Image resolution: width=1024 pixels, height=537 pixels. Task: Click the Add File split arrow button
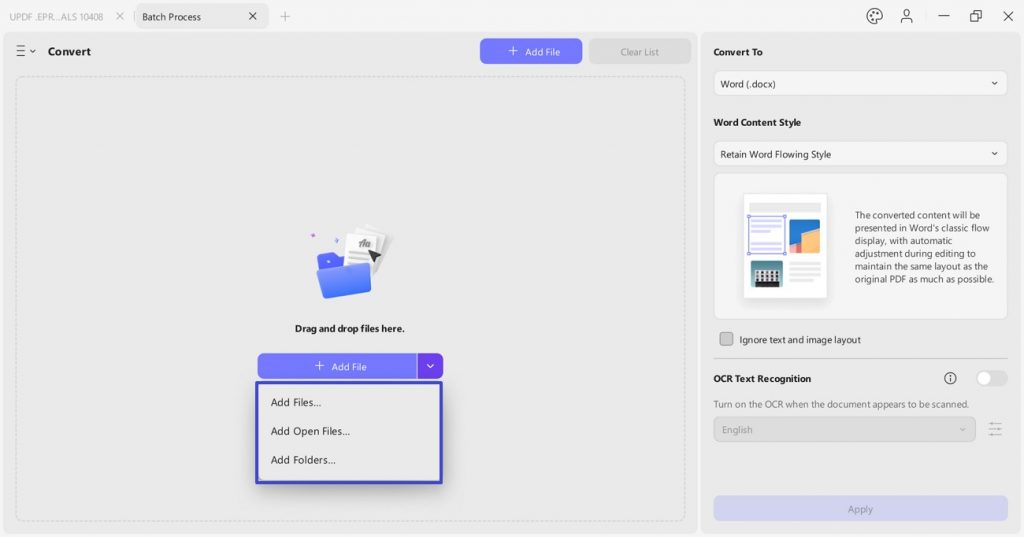click(x=430, y=366)
